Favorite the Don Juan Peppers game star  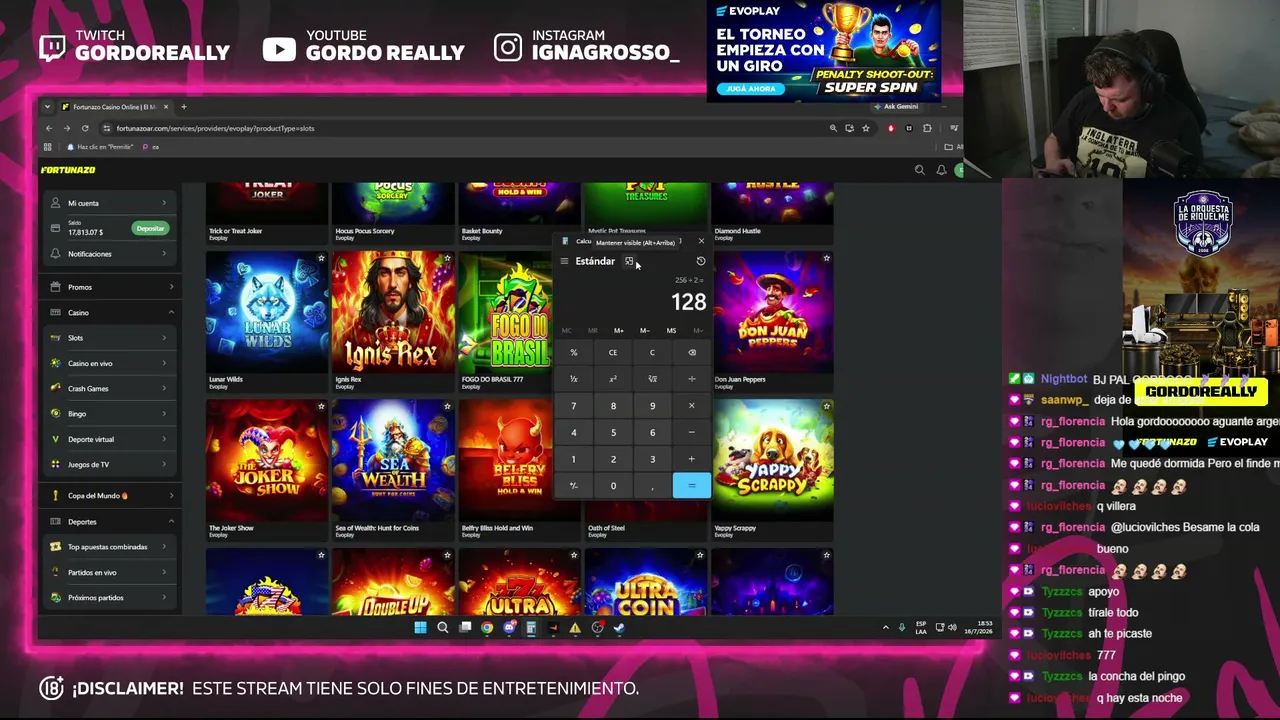826,258
